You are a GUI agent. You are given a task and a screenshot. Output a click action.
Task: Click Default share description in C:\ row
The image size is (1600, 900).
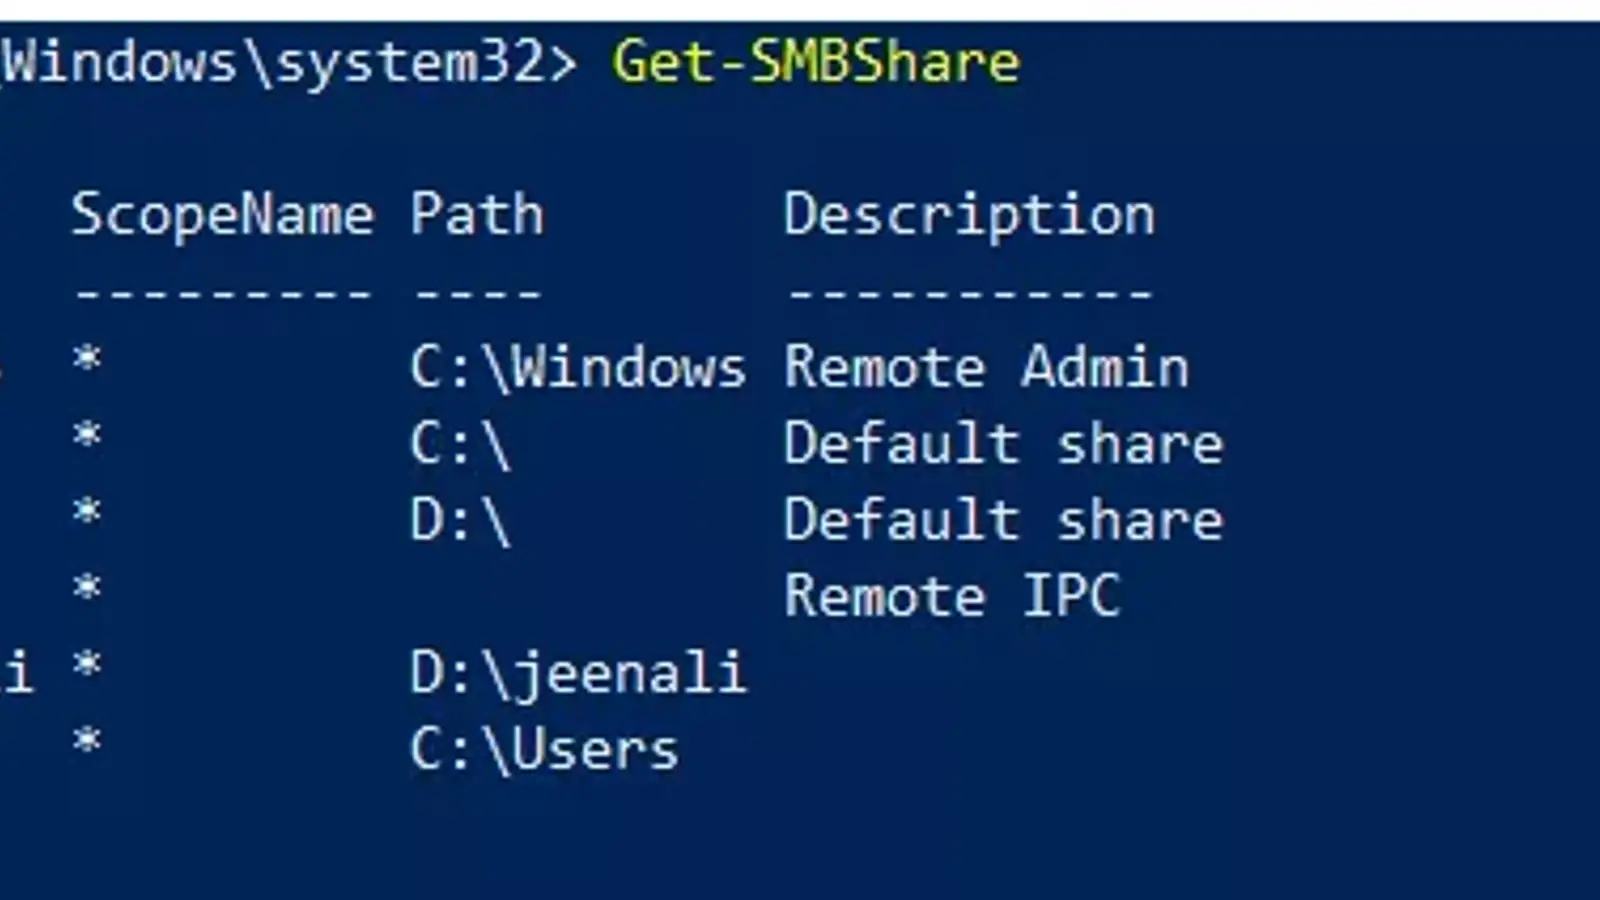tap(1003, 444)
